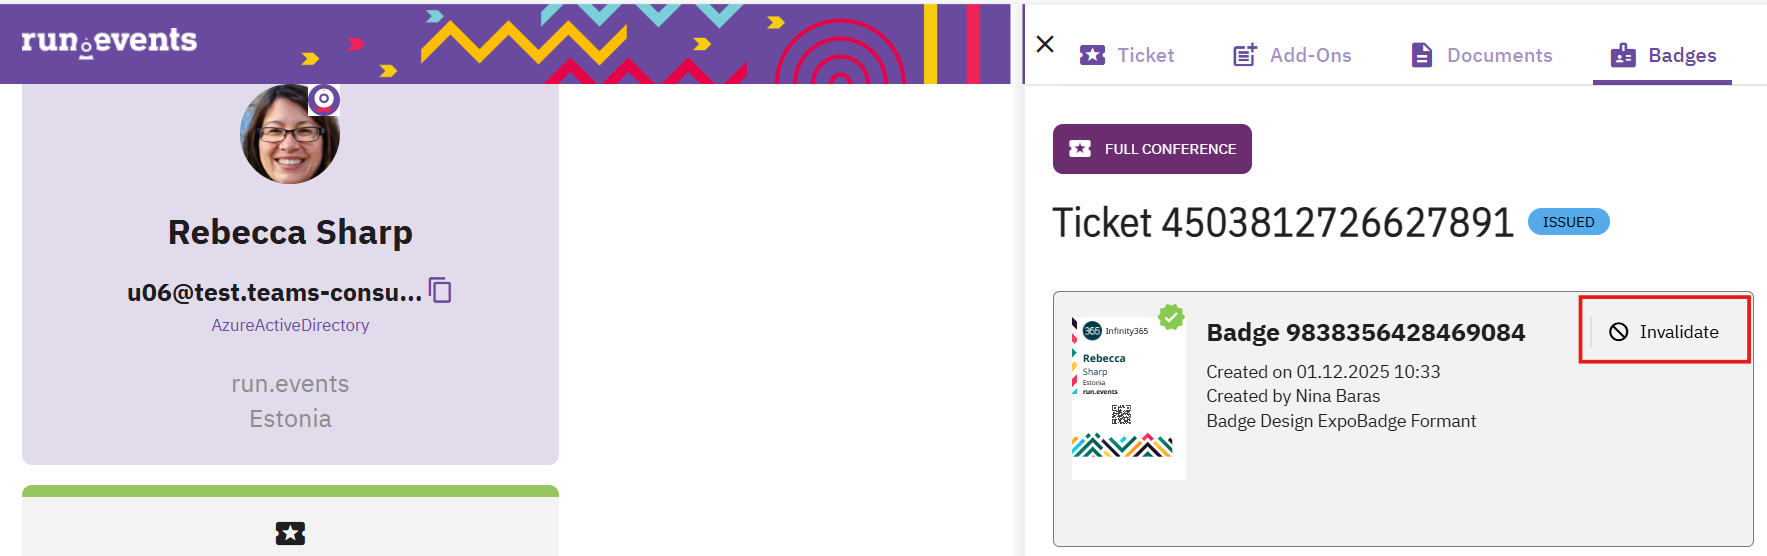This screenshot has width=1767, height=556.
Task: Click the FULL CONFERENCE ticket type button
Action: click(x=1152, y=149)
